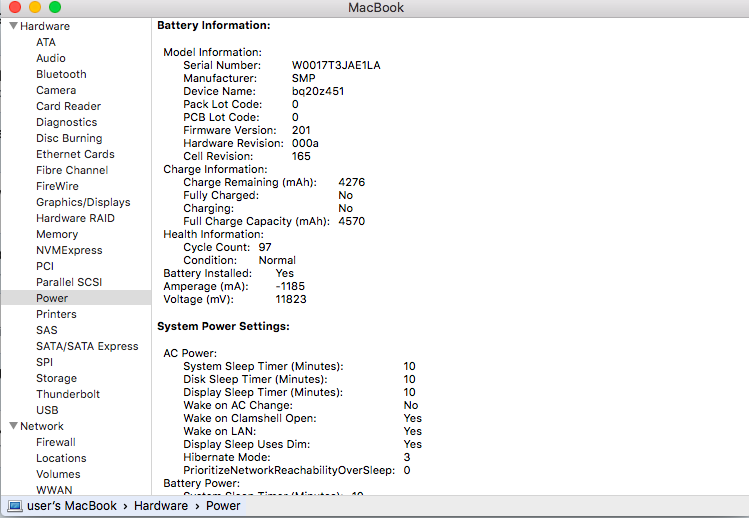
Task: Click Power in the path bar
Action: tap(223, 506)
